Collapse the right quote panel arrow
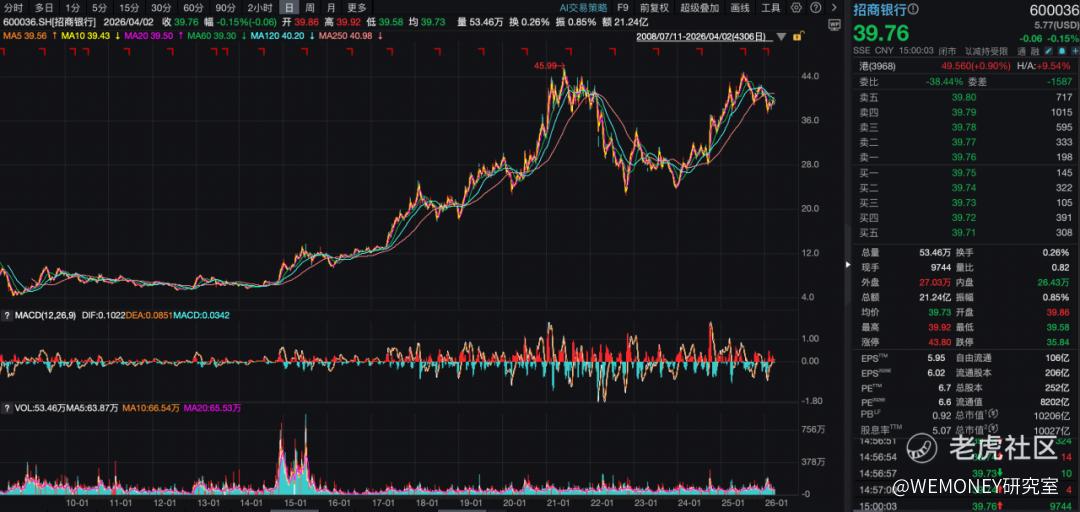 click(848, 264)
